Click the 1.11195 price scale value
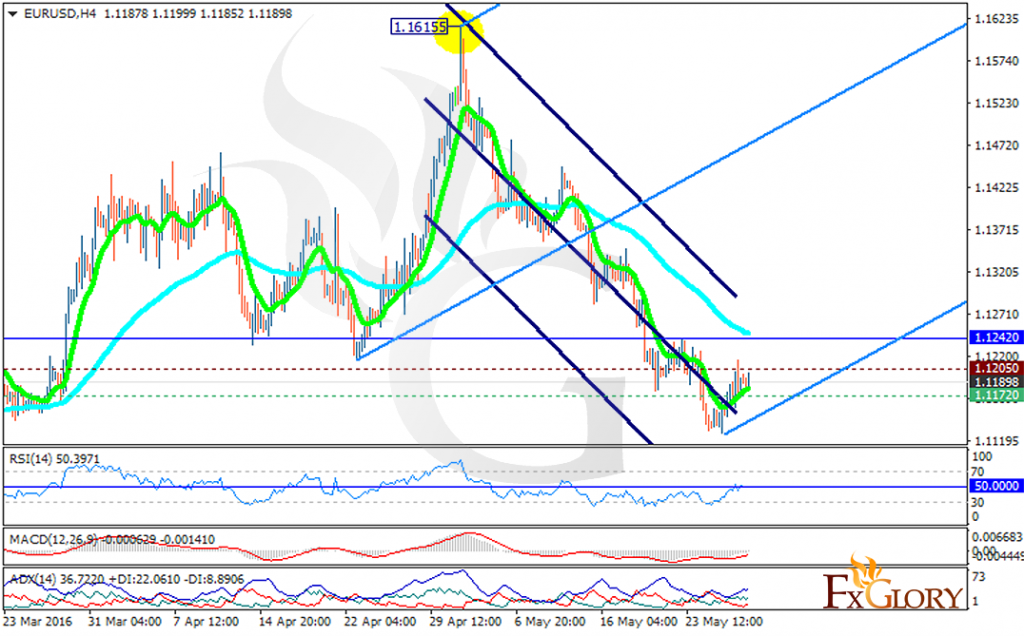The height and width of the screenshot is (636, 1024). coord(997,441)
